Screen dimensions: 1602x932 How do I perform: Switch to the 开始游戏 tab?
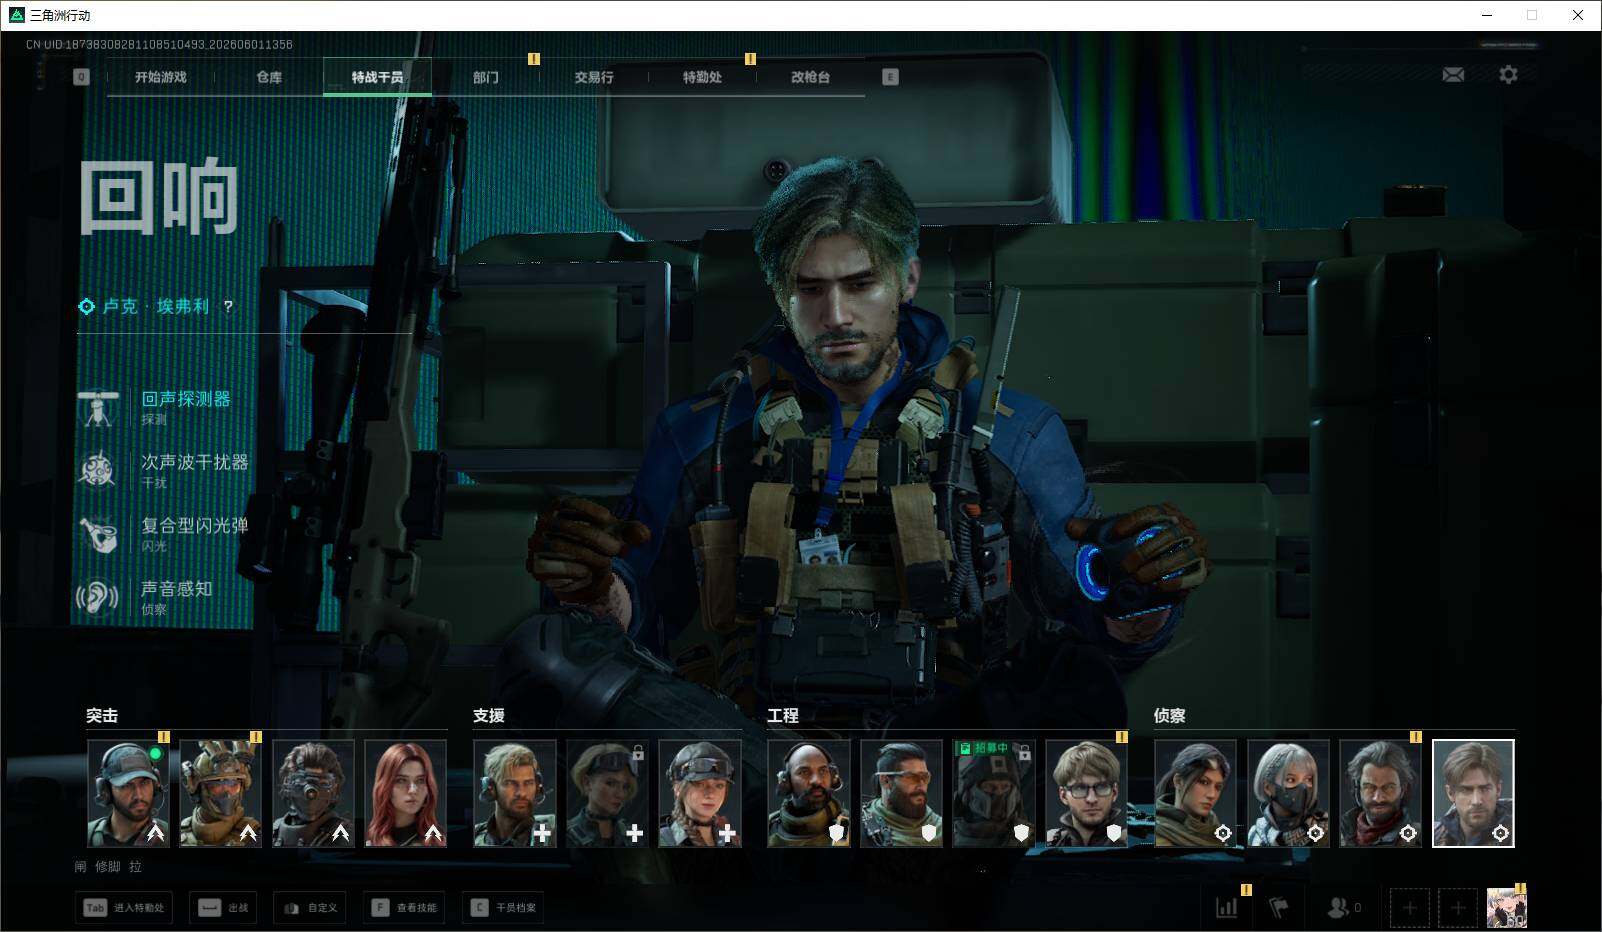[161, 77]
